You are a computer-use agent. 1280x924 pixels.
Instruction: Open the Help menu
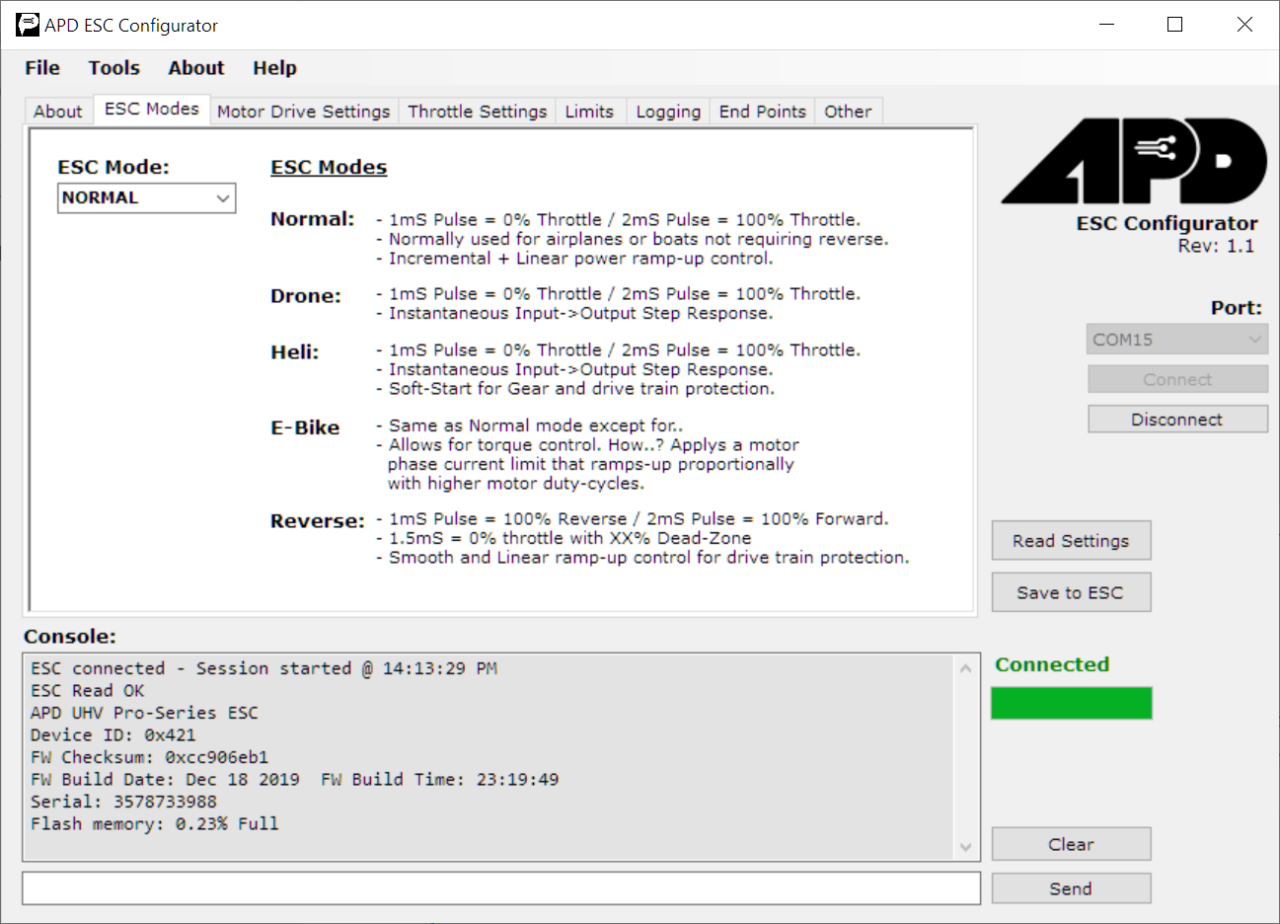tap(274, 67)
